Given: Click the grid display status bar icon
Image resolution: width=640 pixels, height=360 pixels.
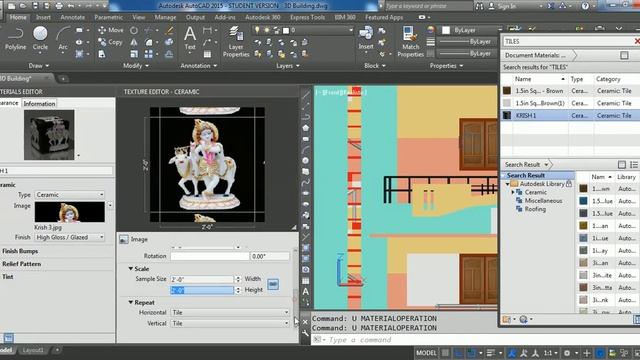Looking at the screenshot, I should pos(445,353).
